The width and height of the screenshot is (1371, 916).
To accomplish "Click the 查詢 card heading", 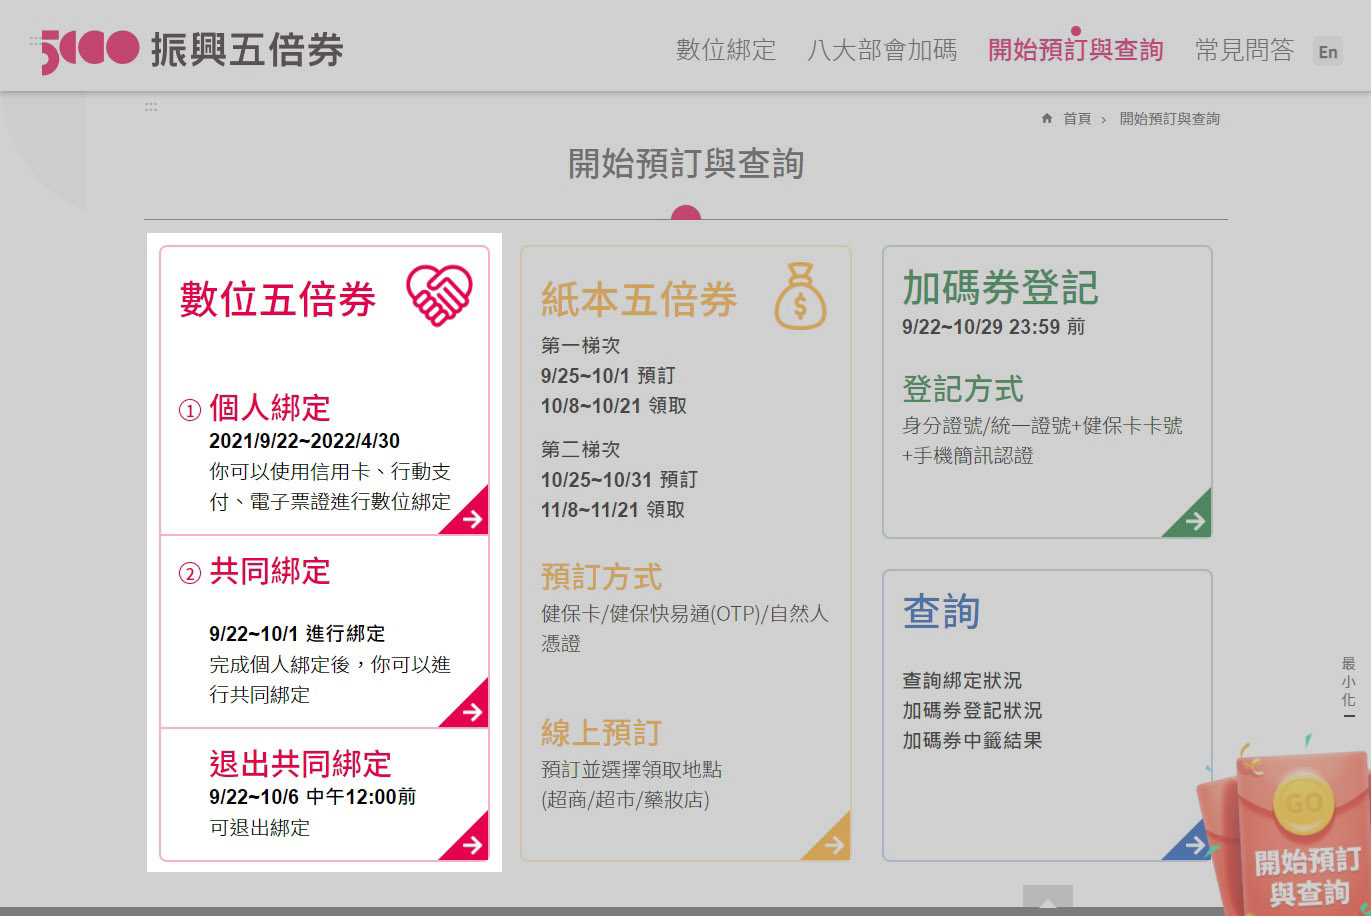I will click(x=941, y=612).
